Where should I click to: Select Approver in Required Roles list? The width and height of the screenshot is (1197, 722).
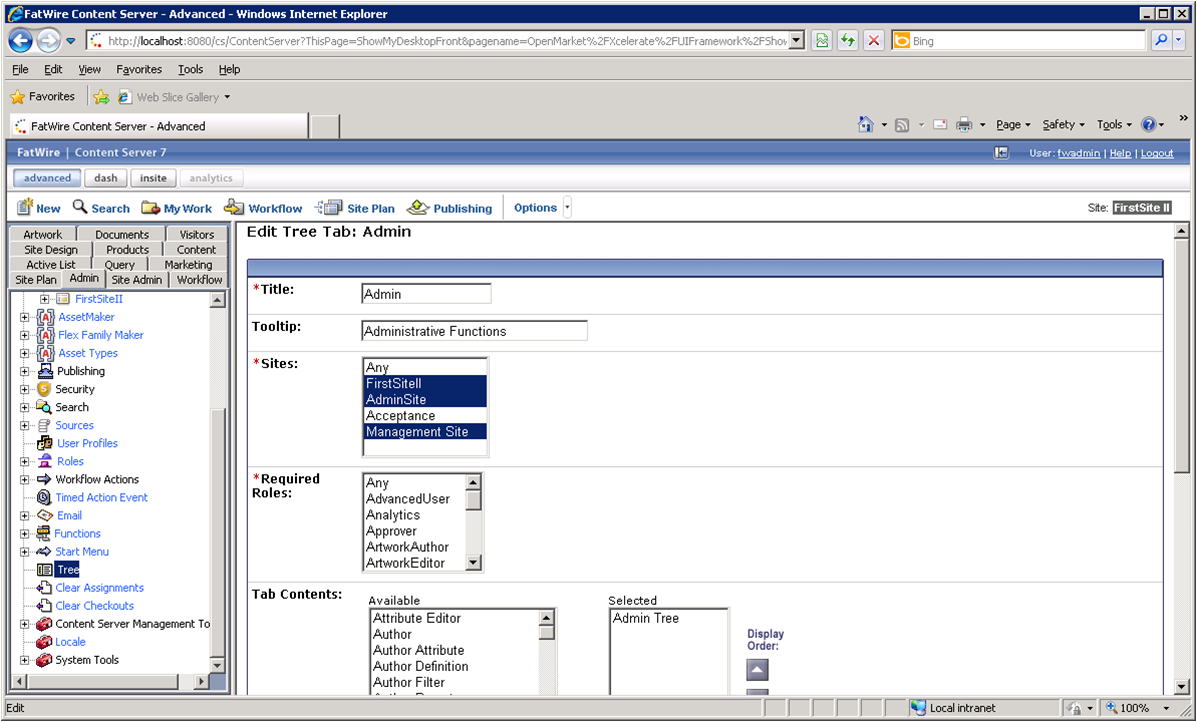point(415,531)
